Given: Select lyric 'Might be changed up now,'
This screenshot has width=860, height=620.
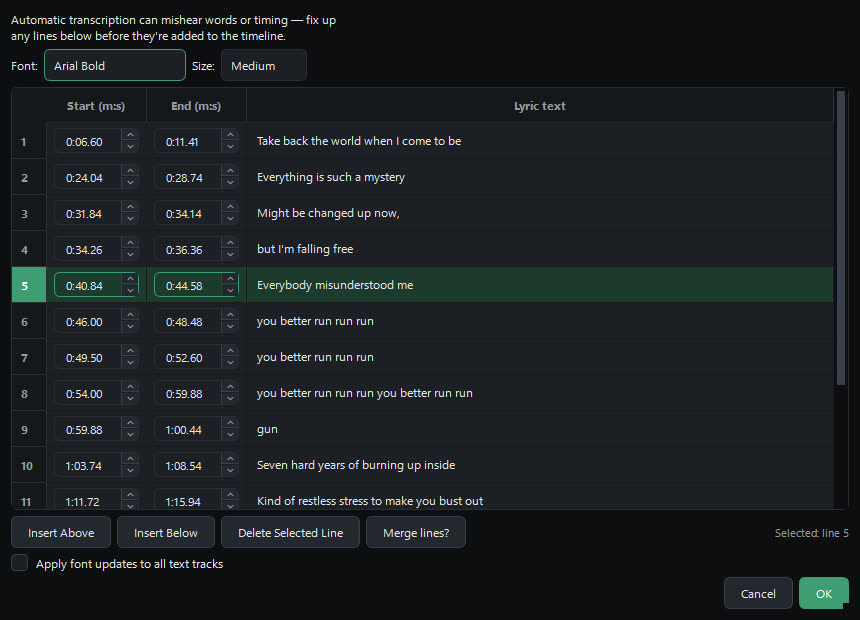Looking at the screenshot, I should pos(328,213).
